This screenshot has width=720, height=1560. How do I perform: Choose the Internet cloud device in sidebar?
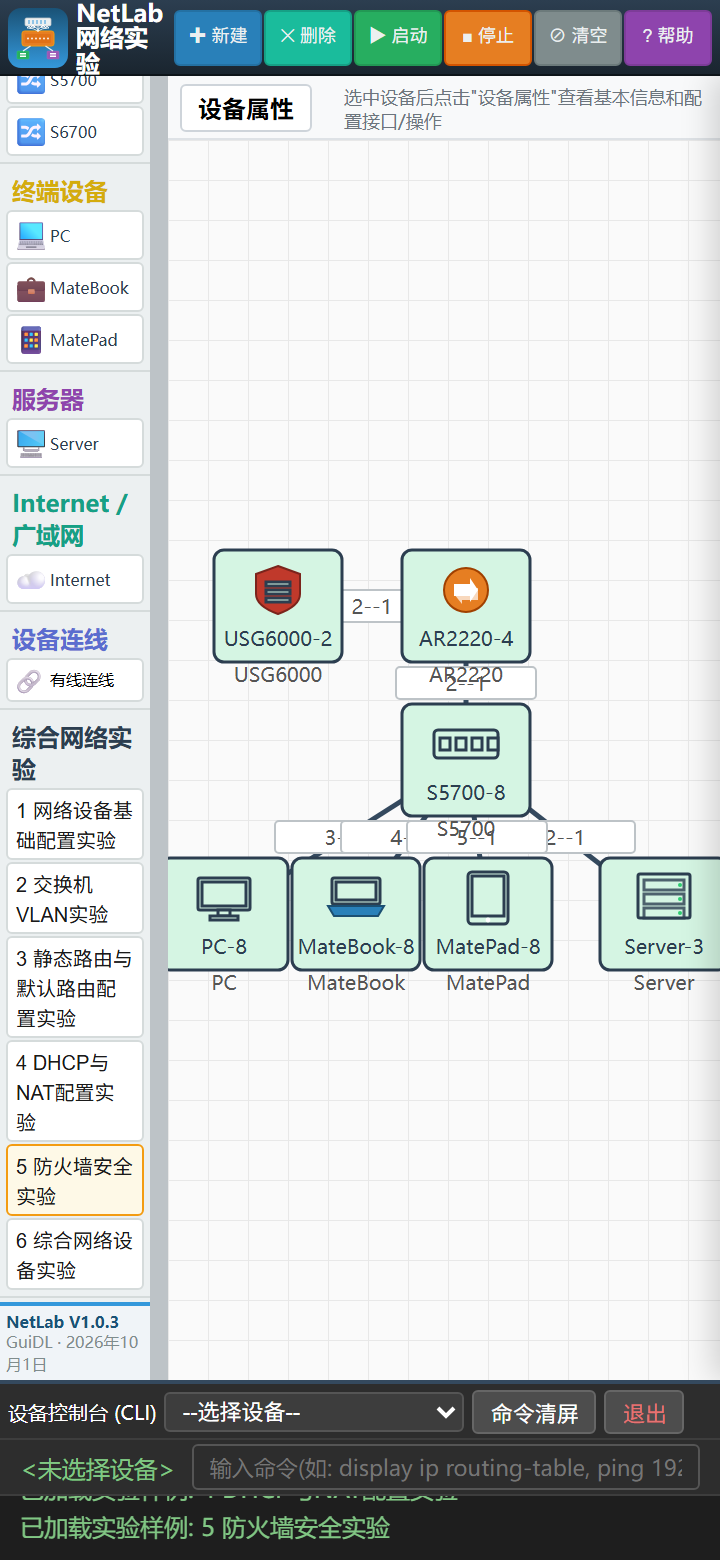[x=75, y=579]
